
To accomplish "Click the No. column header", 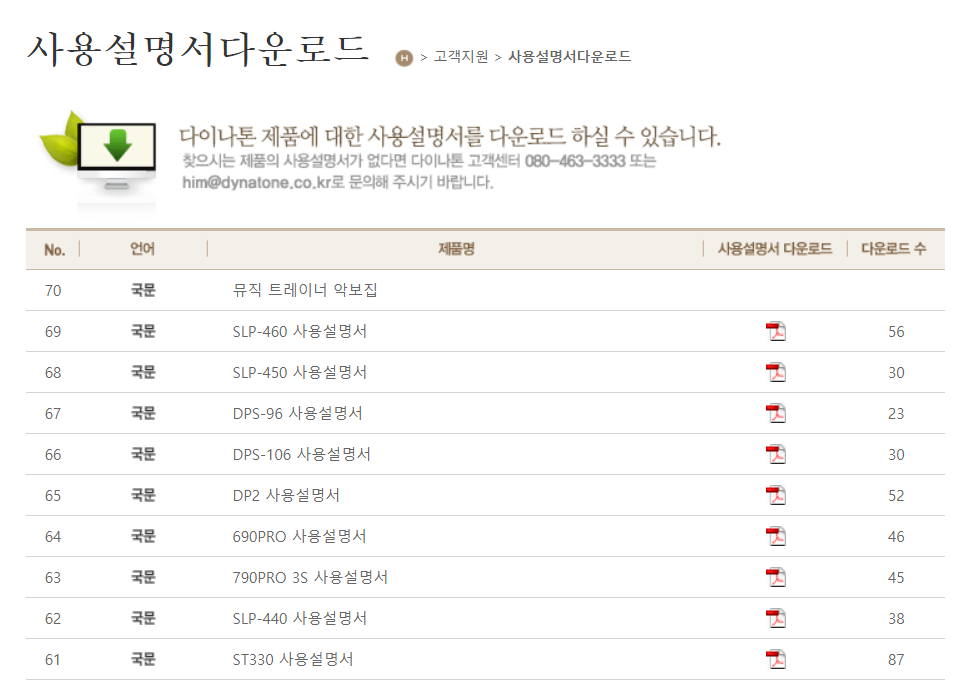I will [x=55, y=250].
